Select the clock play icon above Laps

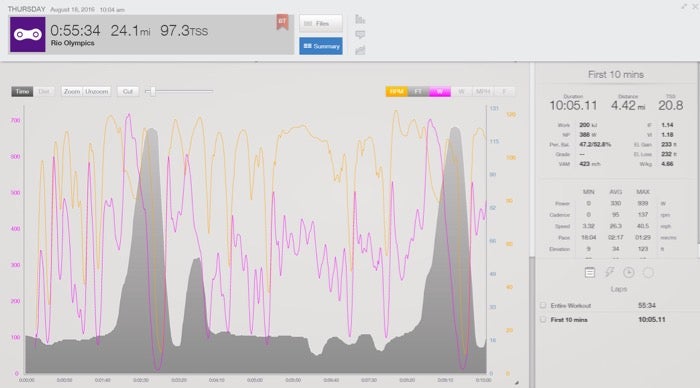coord(629,272)
